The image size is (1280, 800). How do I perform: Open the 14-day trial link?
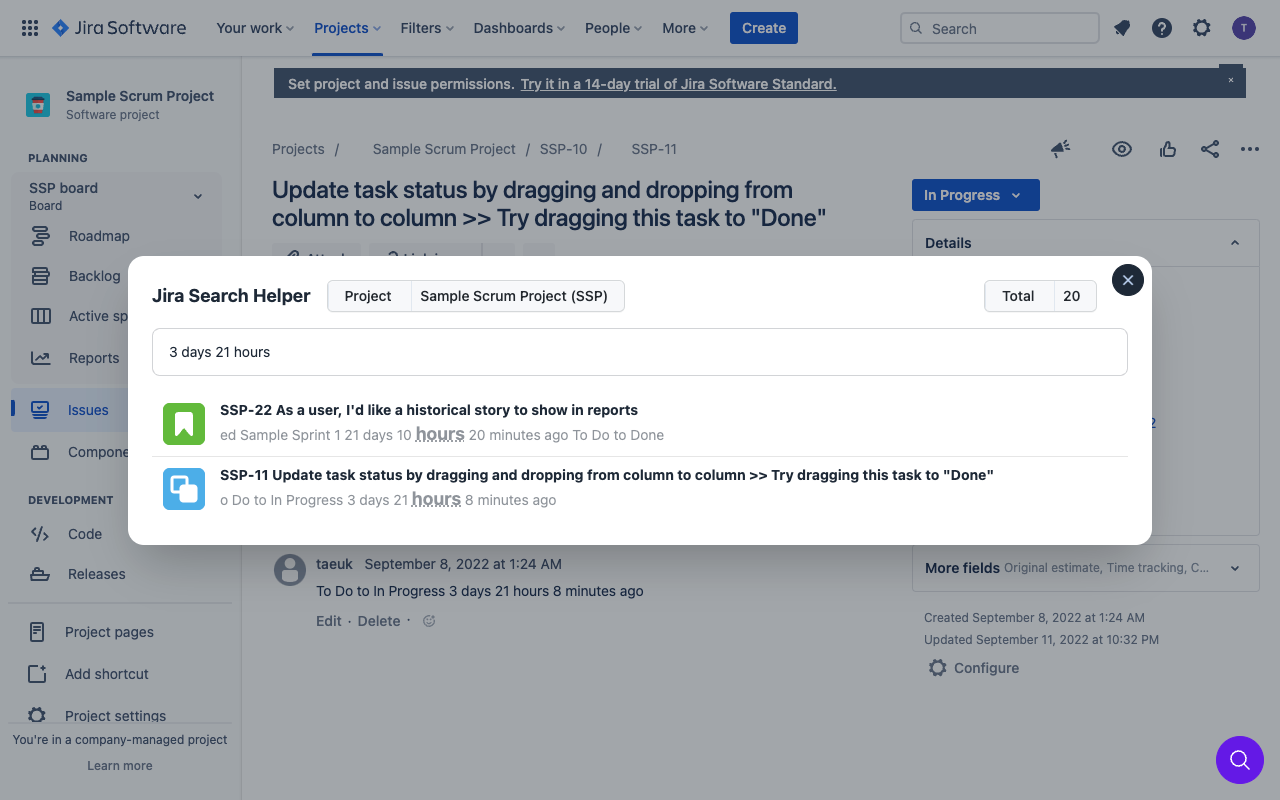(x=677, y=84)
